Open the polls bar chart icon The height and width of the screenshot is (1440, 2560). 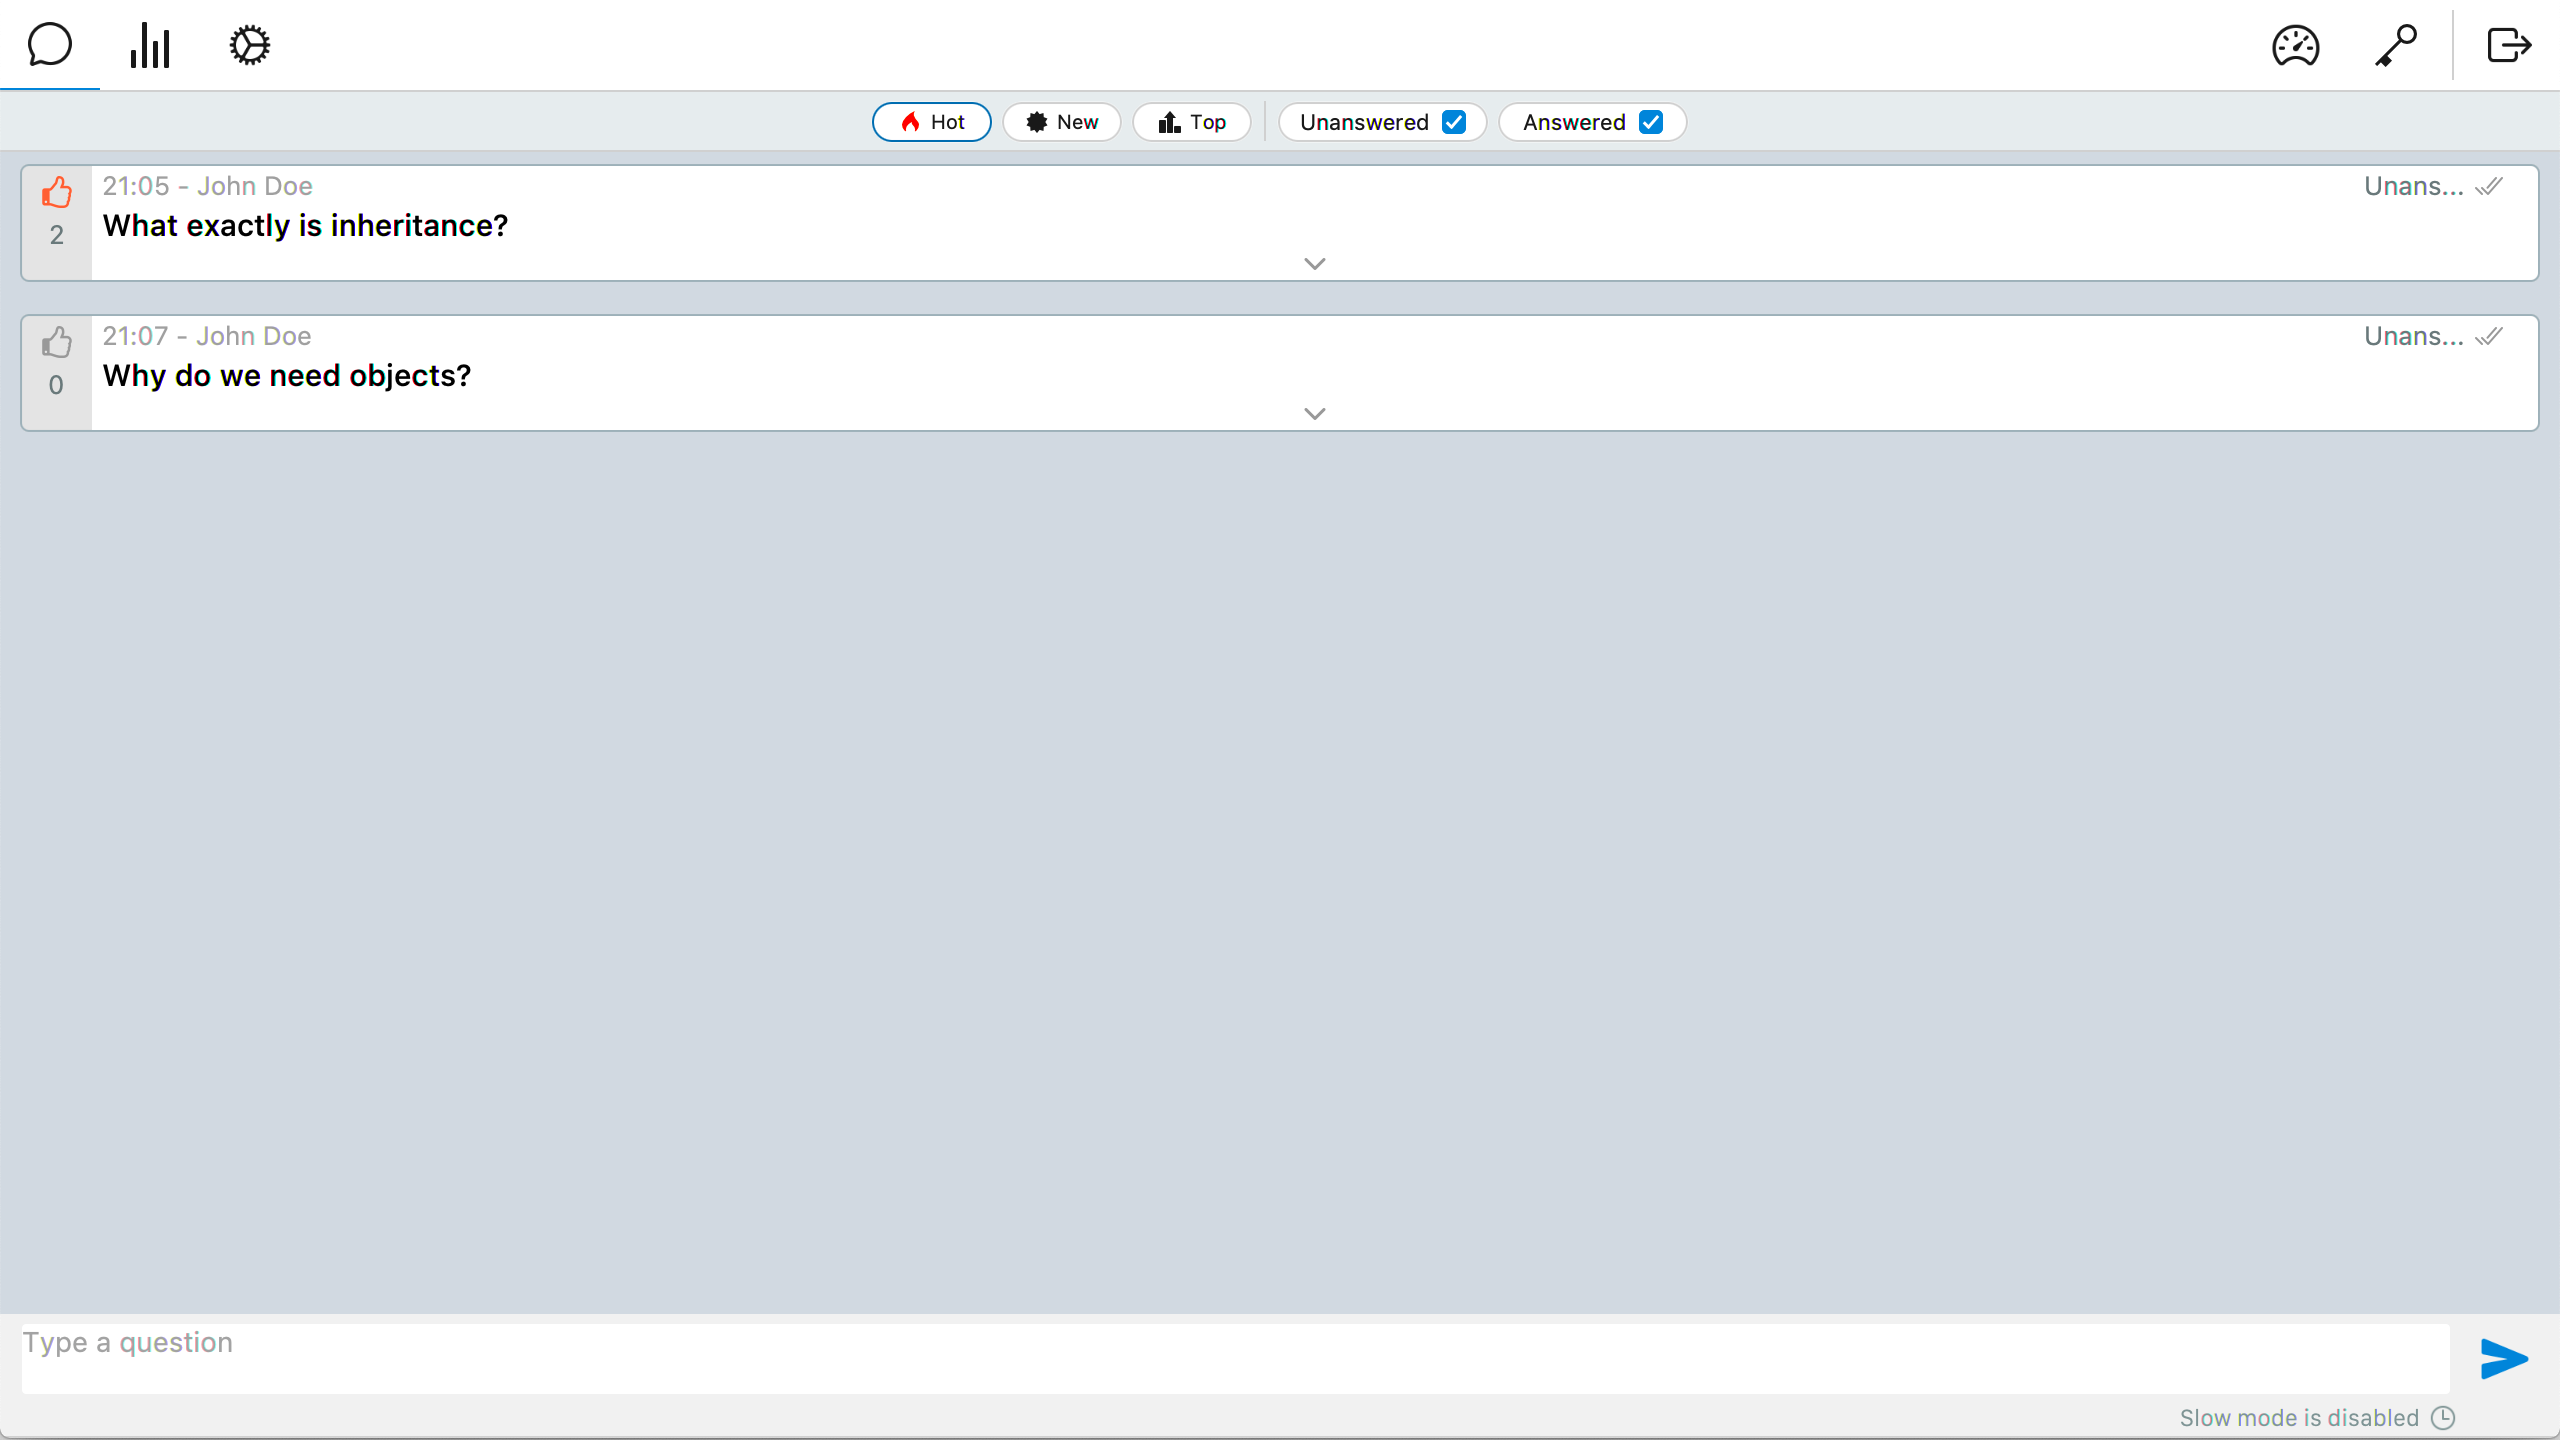150,45
